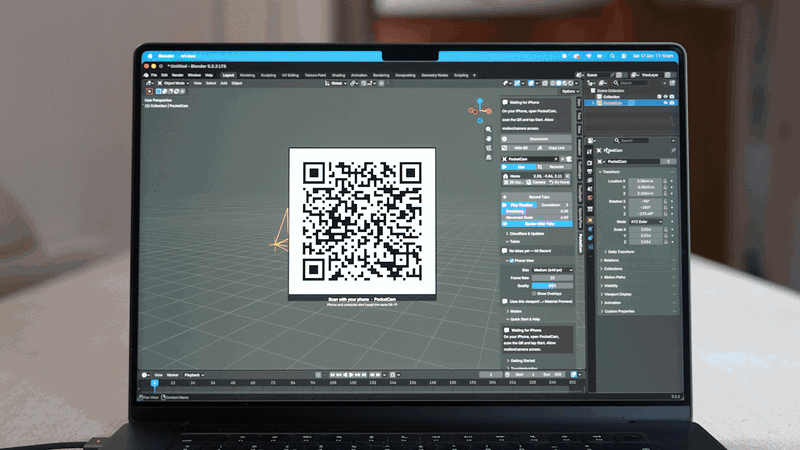Enable the Show Overlays checkbox
Image resolution: width=800 pixels, height=450 pixels.
534,294
